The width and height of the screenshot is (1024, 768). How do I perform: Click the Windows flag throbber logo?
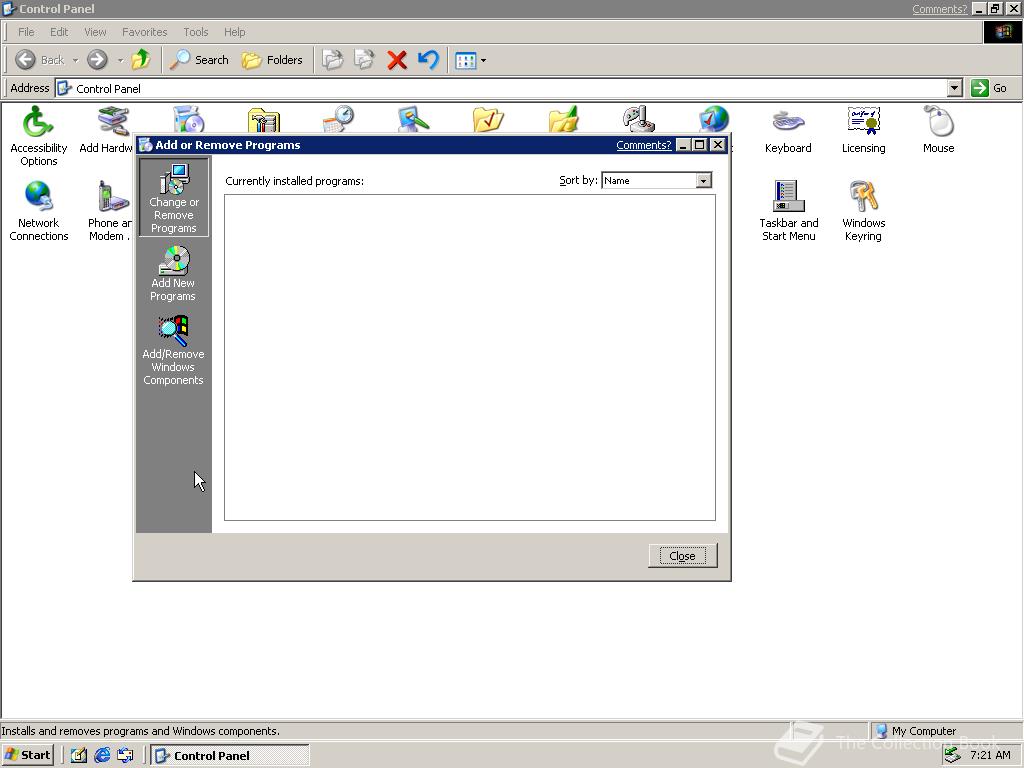pos(1002,32)
